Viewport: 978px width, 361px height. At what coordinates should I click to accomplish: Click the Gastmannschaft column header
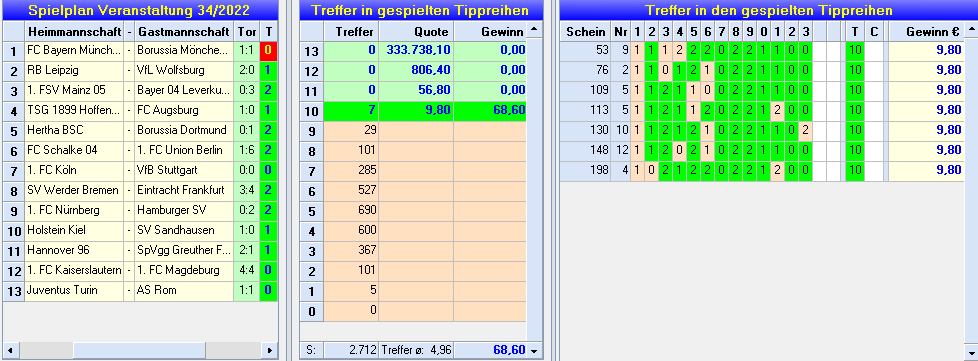pyautogui.click(x=184, y=31)
